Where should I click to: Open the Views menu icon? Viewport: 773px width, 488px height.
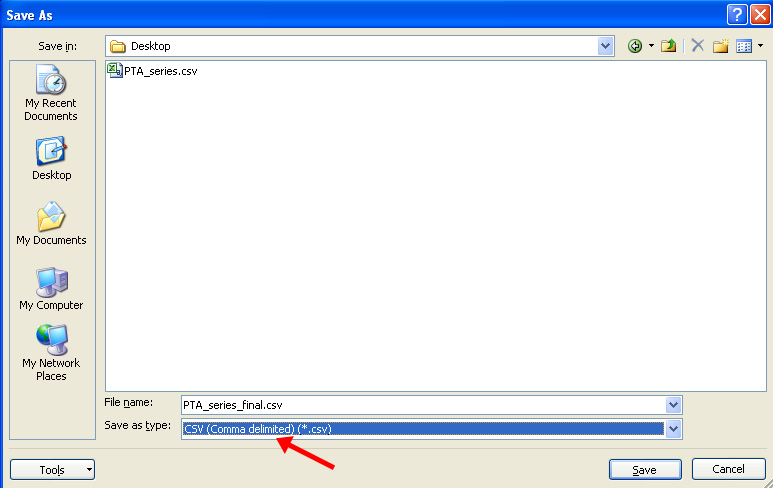(x=744, y=46)
